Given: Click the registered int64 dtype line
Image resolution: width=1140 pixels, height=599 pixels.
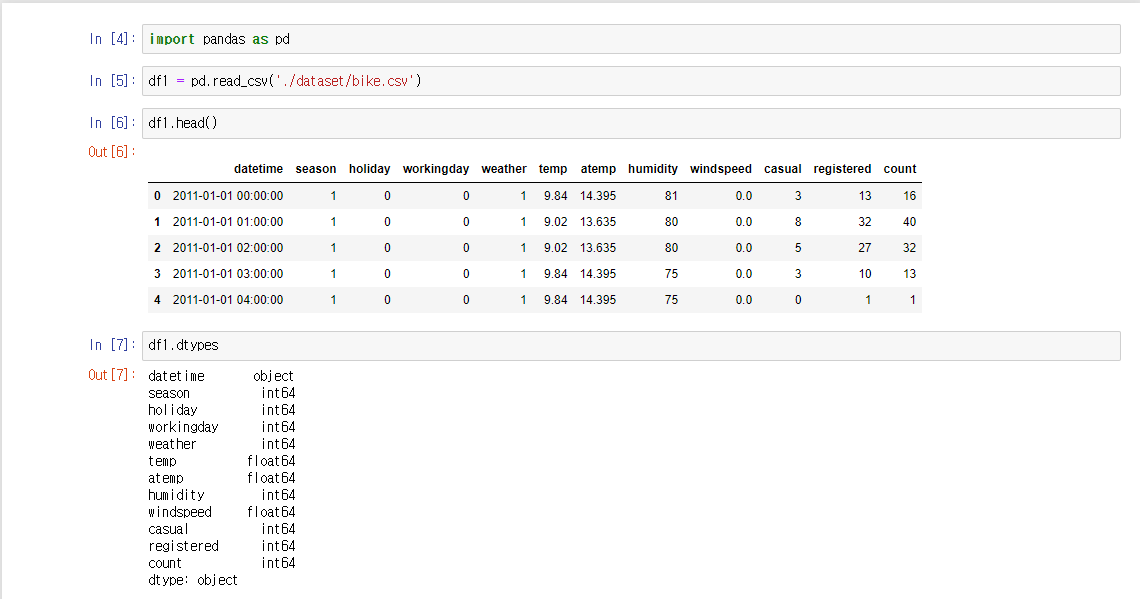Looking at the screenshot, I should 221,546.
